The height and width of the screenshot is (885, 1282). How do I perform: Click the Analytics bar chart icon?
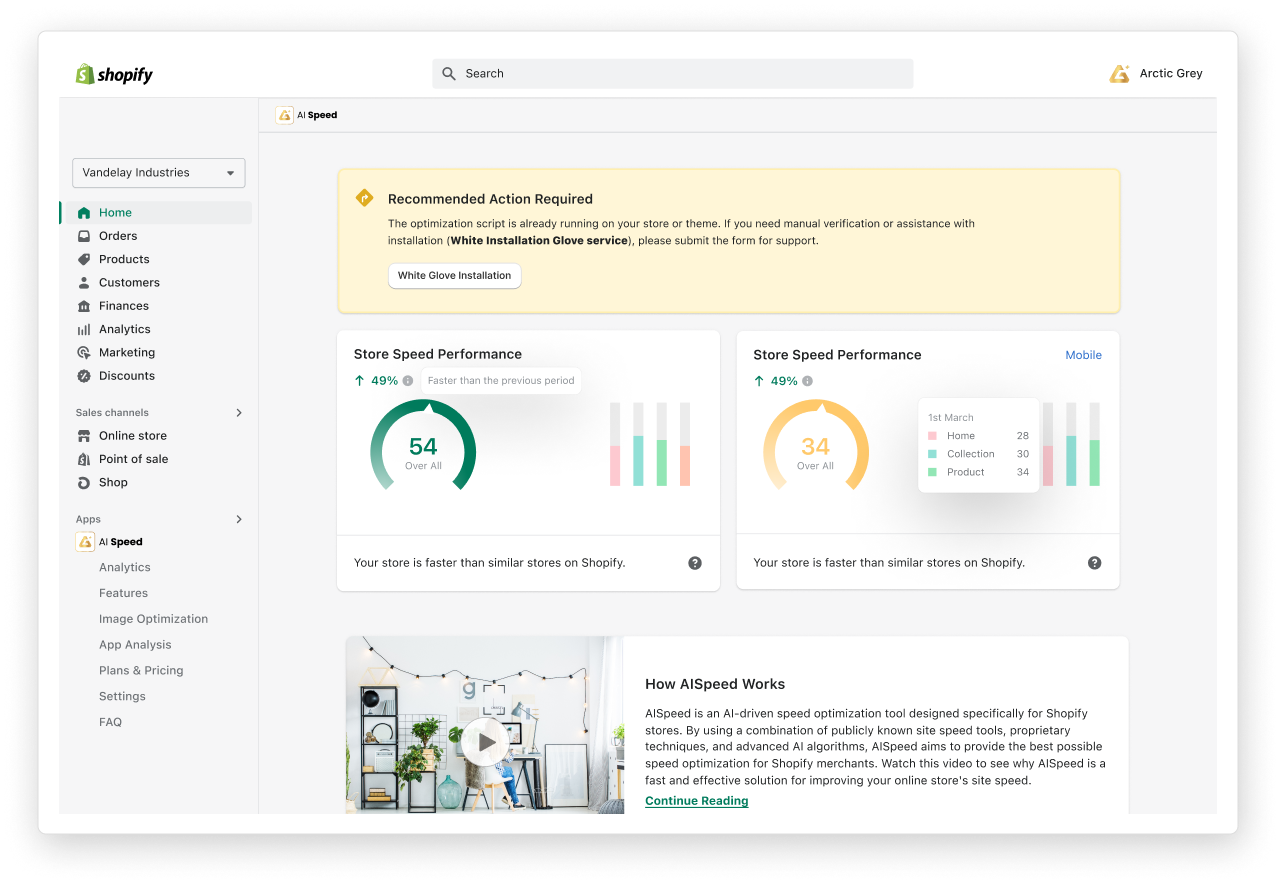pyautogui.click(x=84, y=329)
